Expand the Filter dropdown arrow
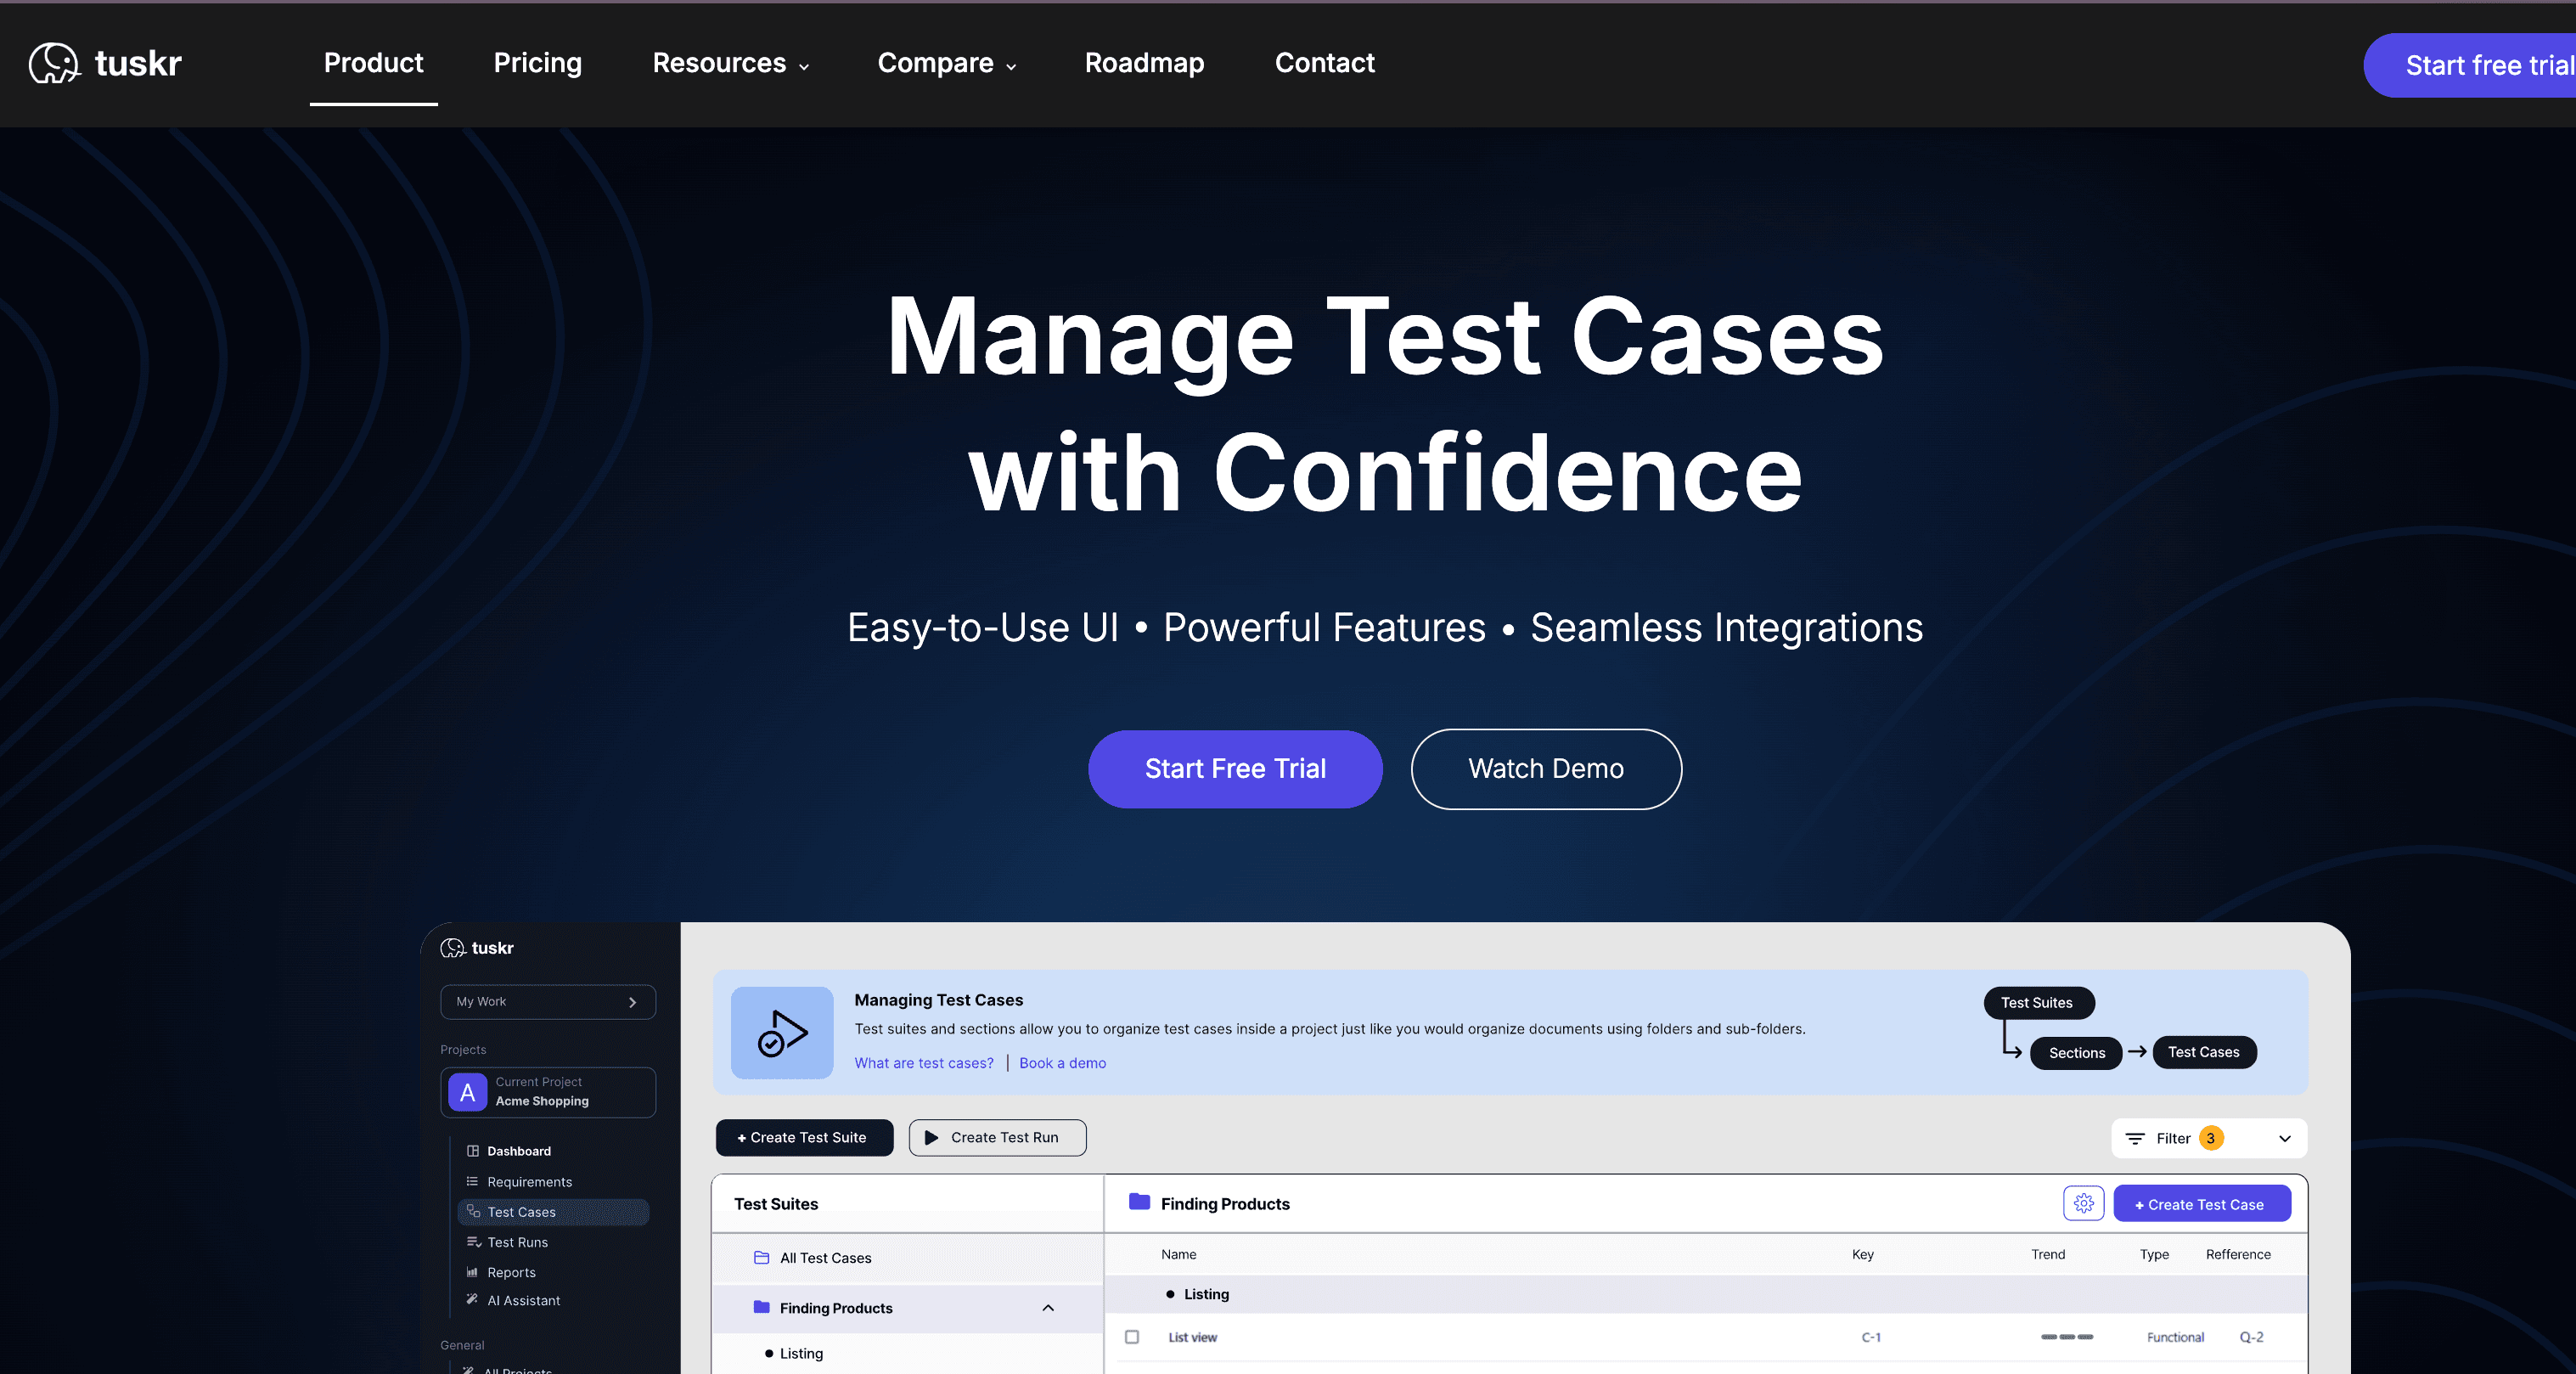This screenshot has height=1374, width=2576. tap(2285, 1138)
